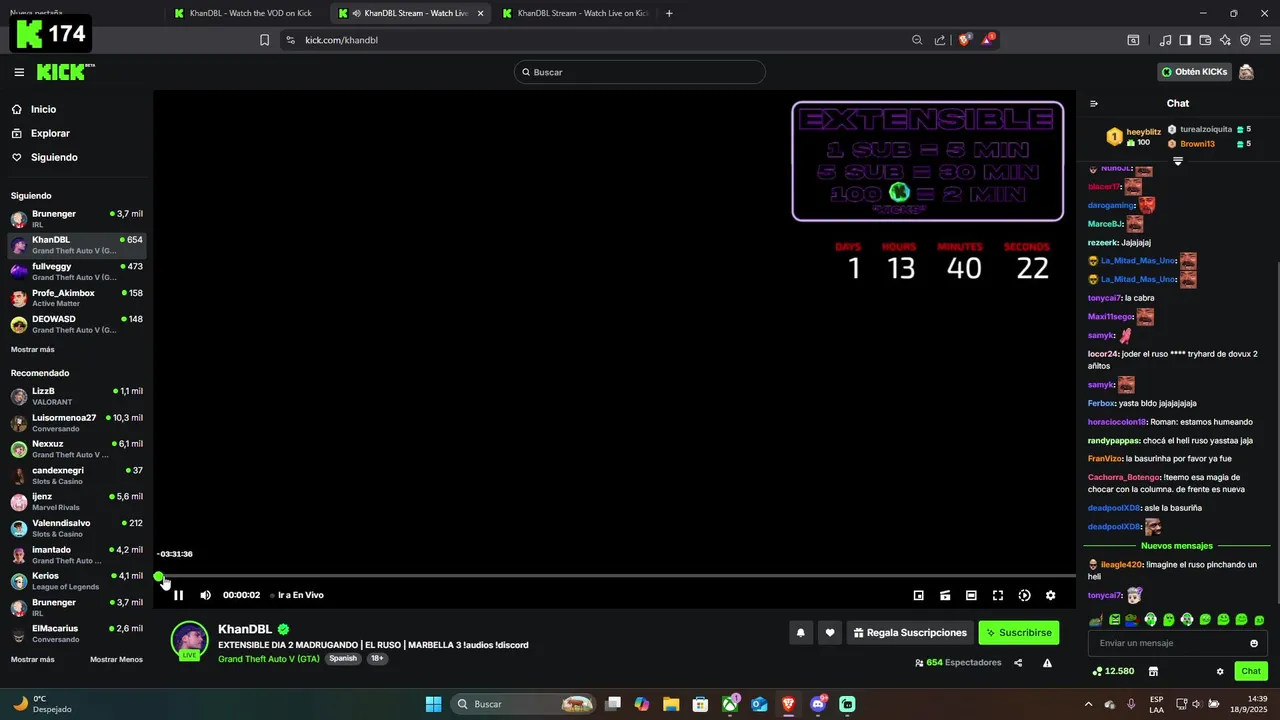Image resolution: width=1280 pixels, height=720 pixels.
Task: Share the stream via share icon
Action: tap(1018, 662)
